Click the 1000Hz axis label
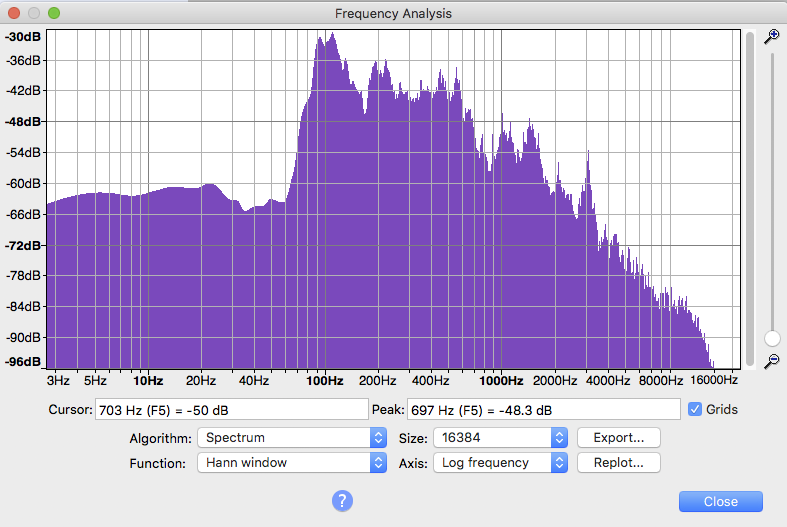This screenshot has width=787, height=527. [501, 381]
